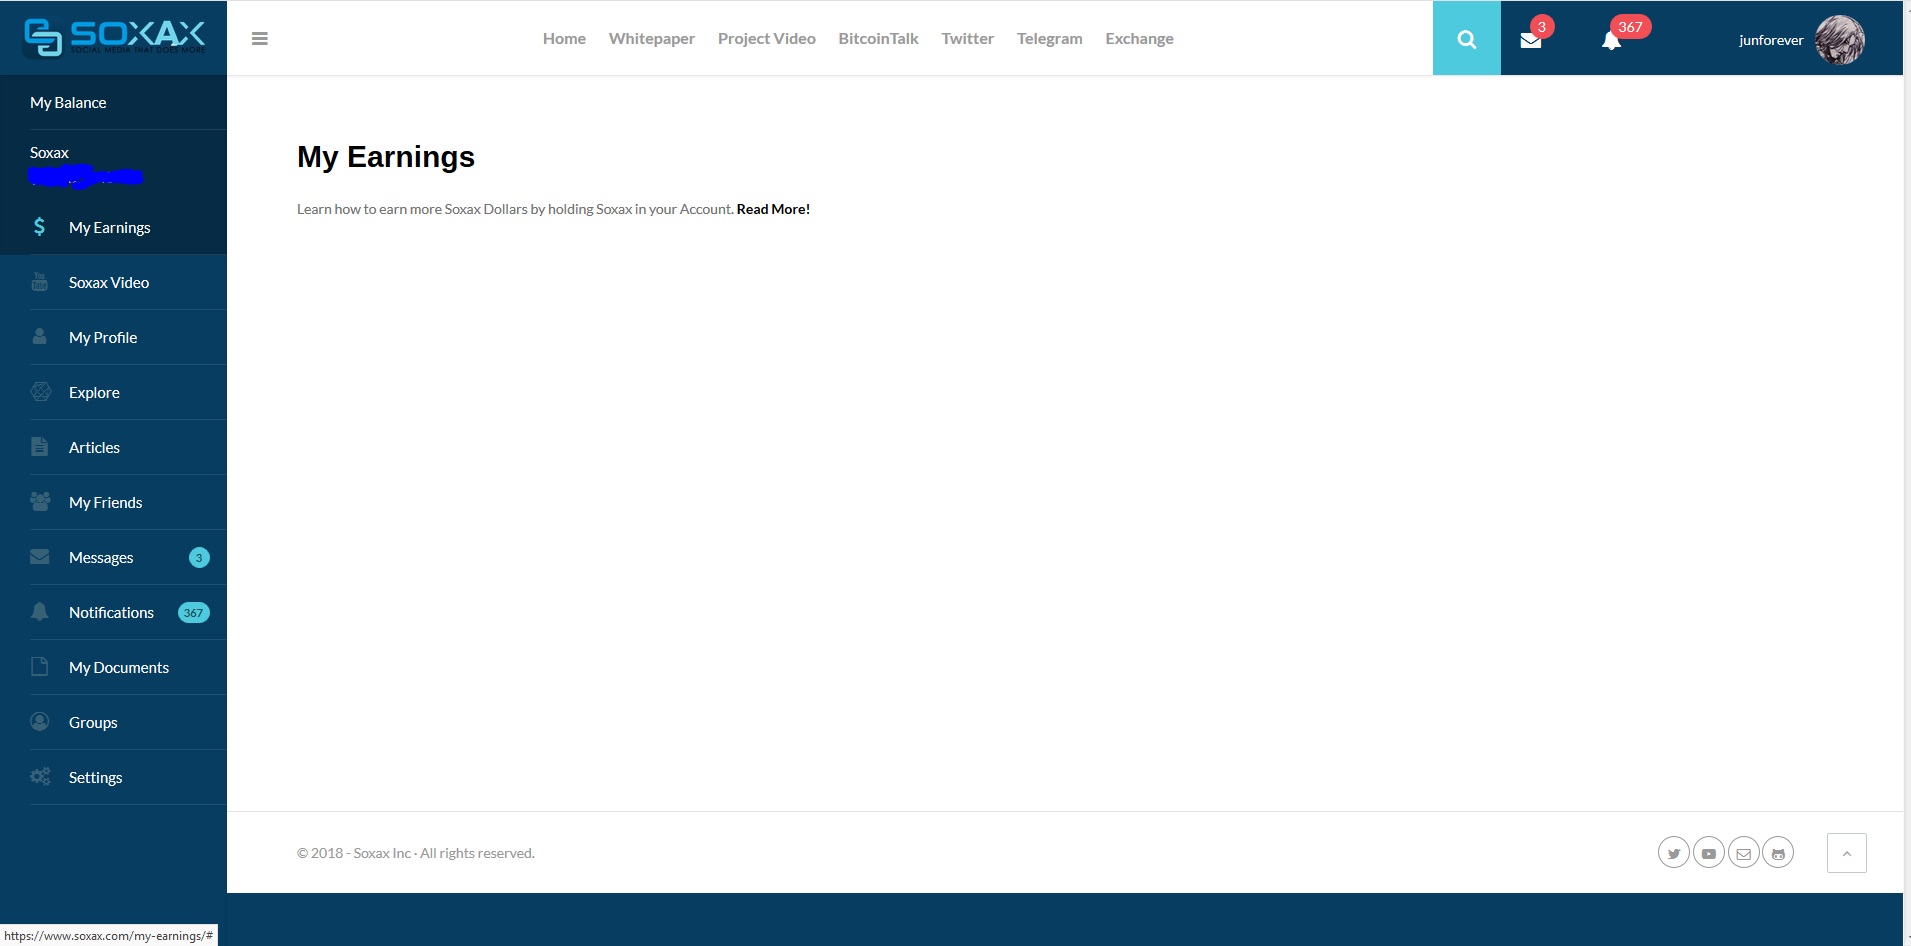The height and width of the screenshot is (946, 1911).
Task: Click the gears icon beside Settings
Action: coord(40,776)
